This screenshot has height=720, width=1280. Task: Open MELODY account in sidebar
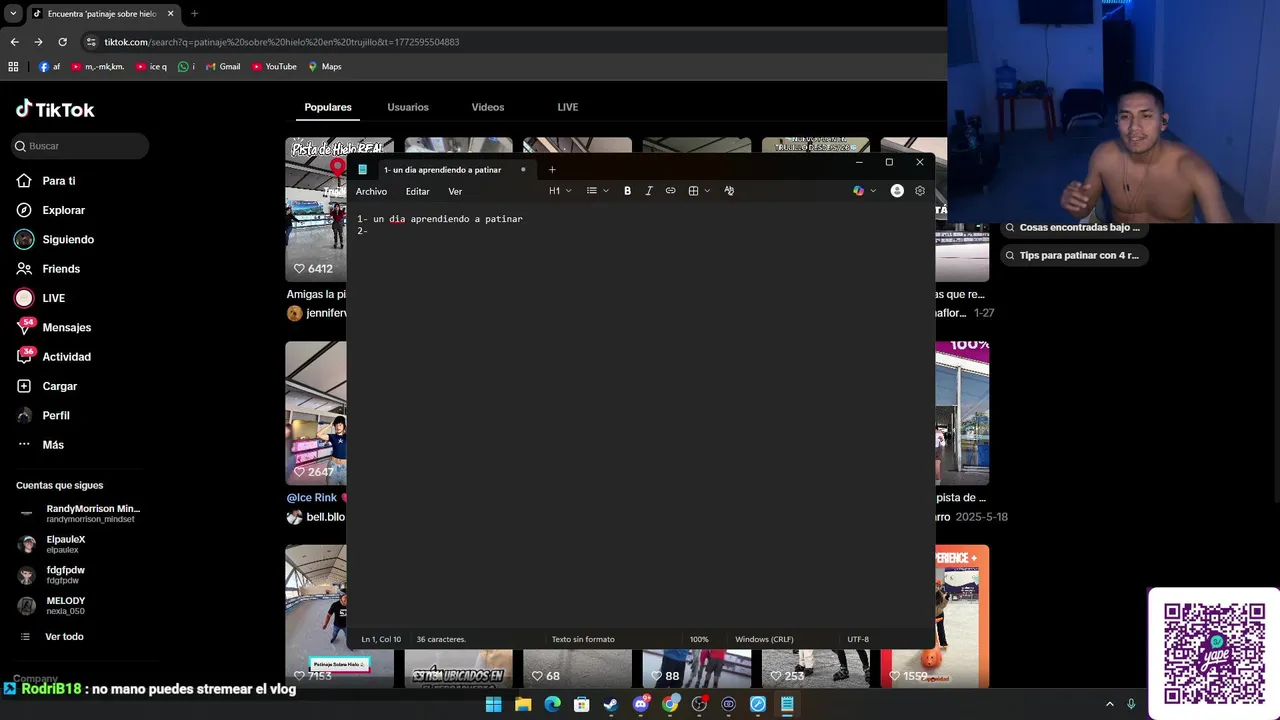[x=66, y=606]
